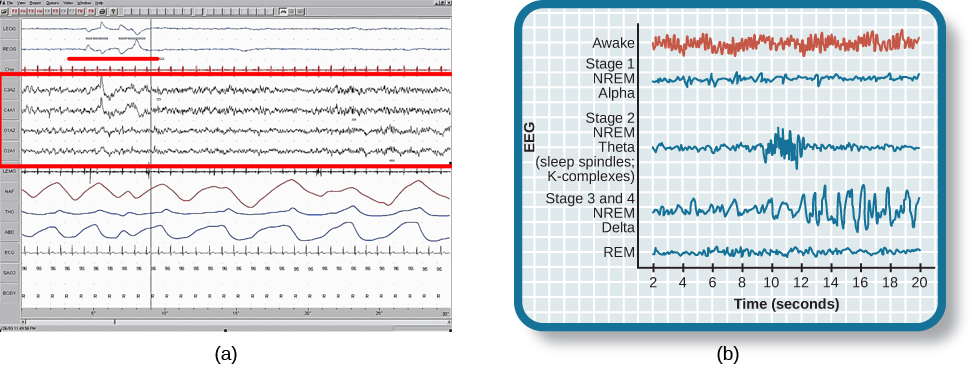
Task: Open the Video menu
Action: tap(67, 3)
